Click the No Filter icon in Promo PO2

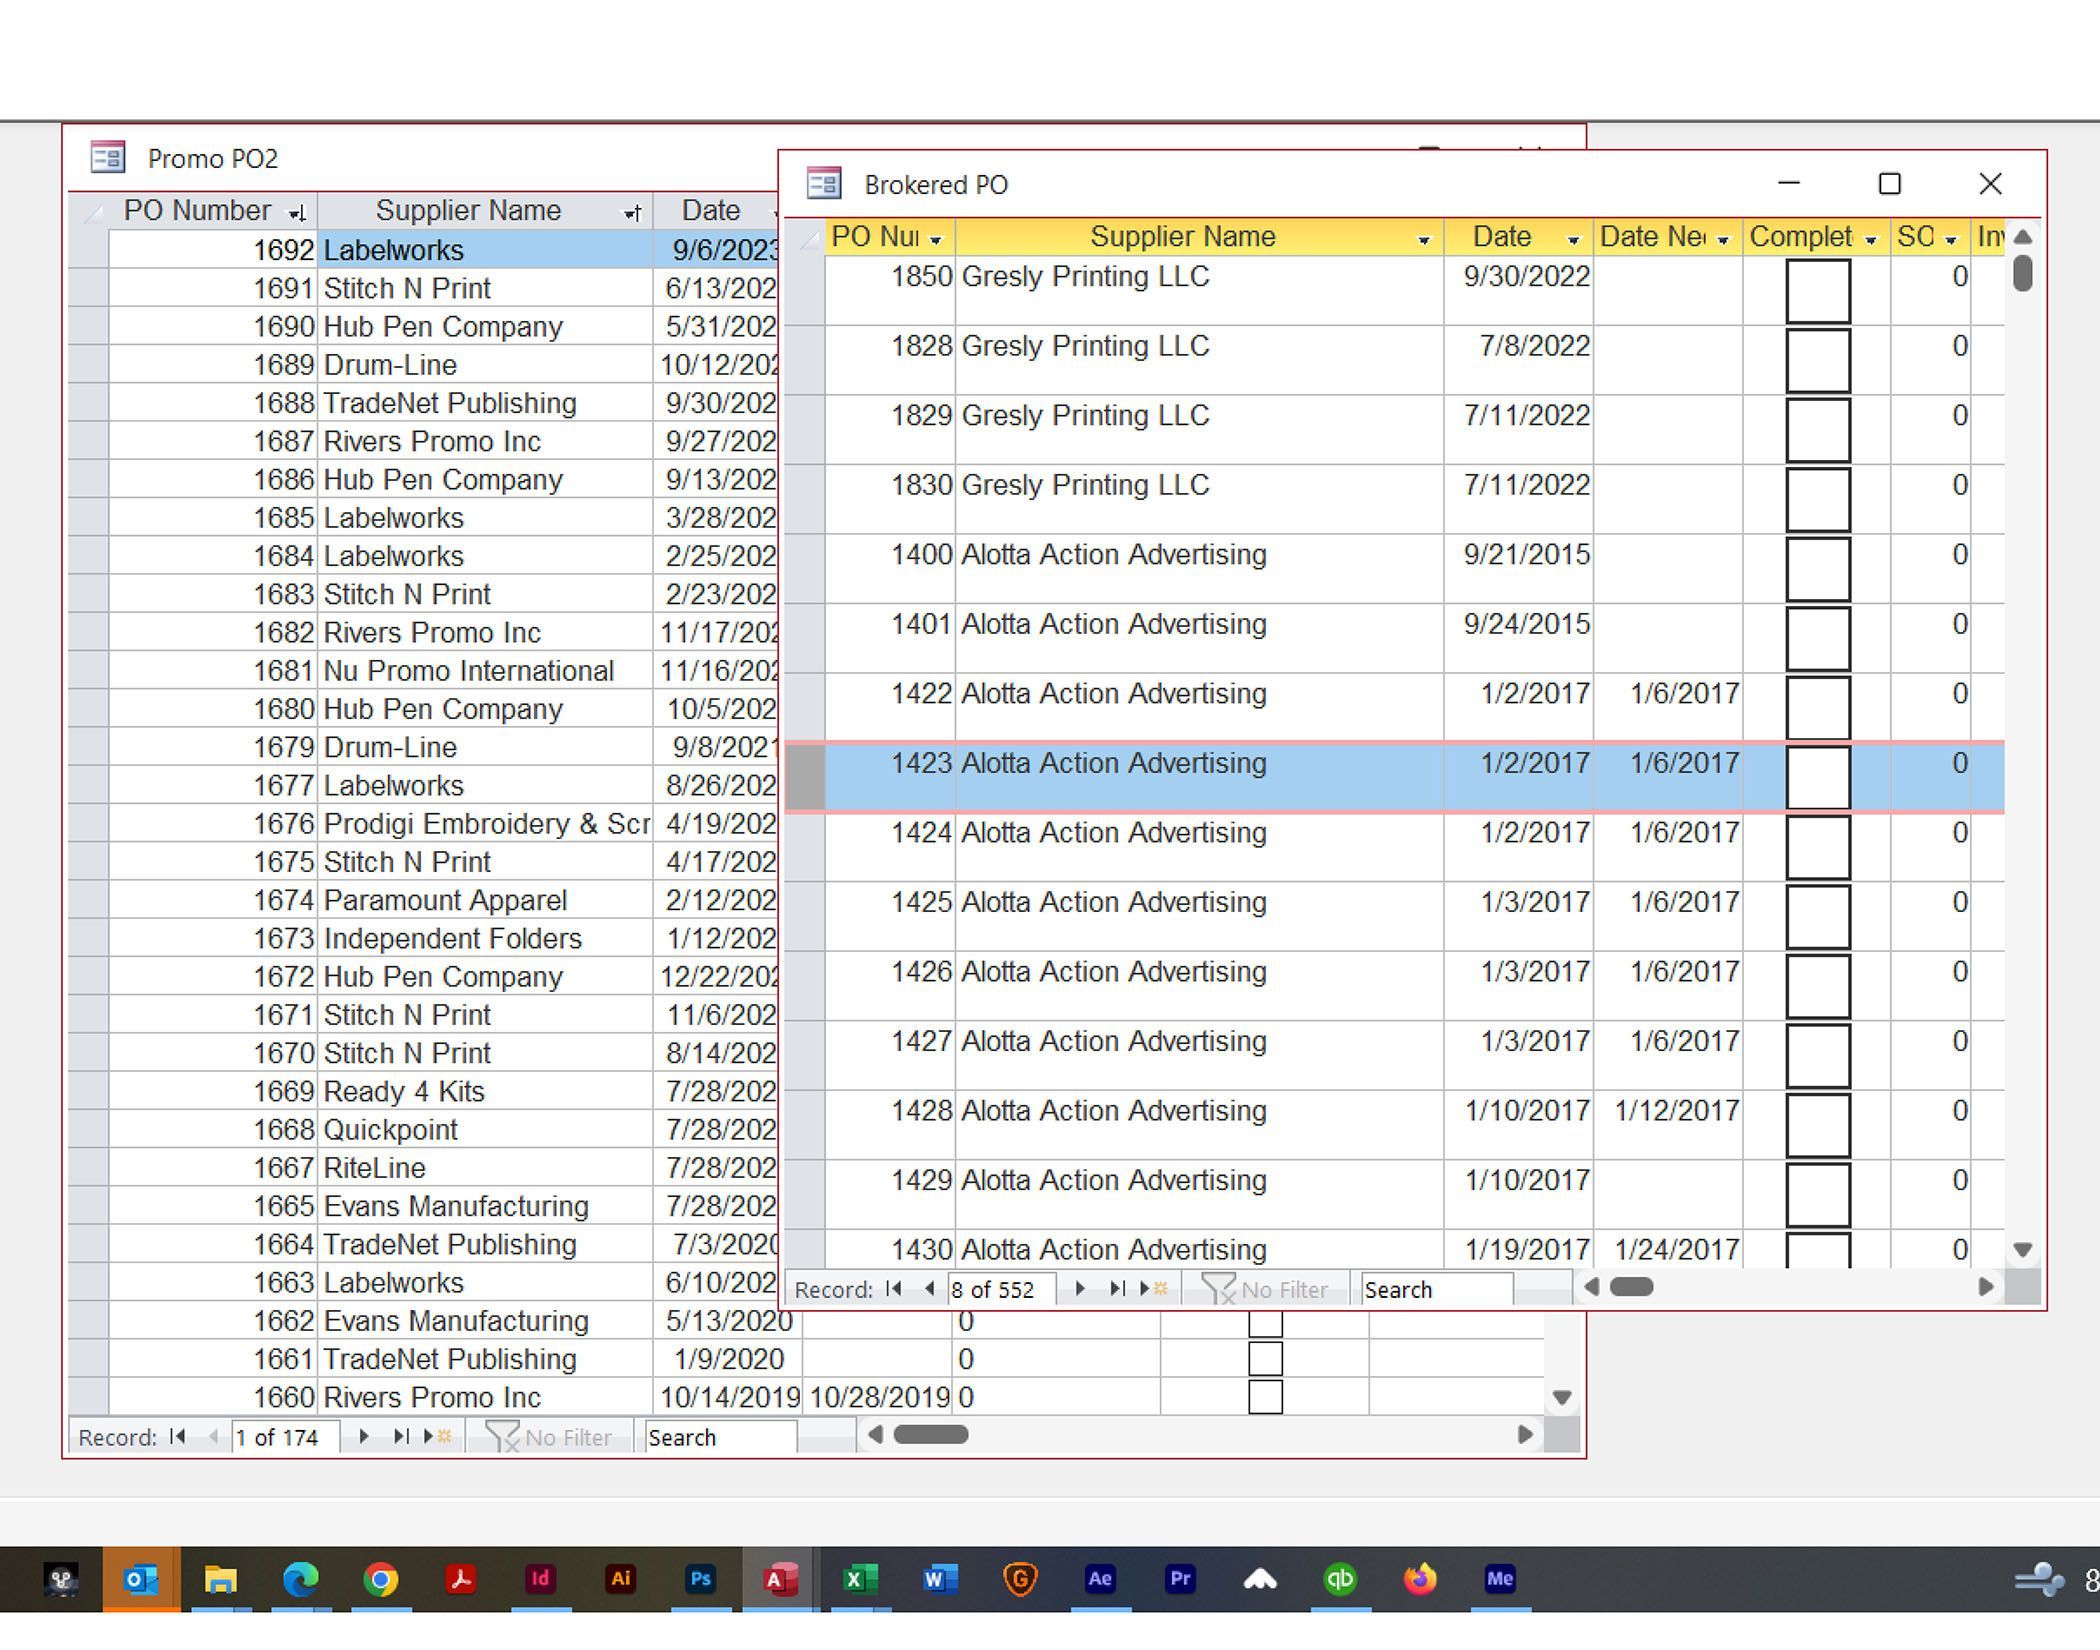(x=548, y=1437)
